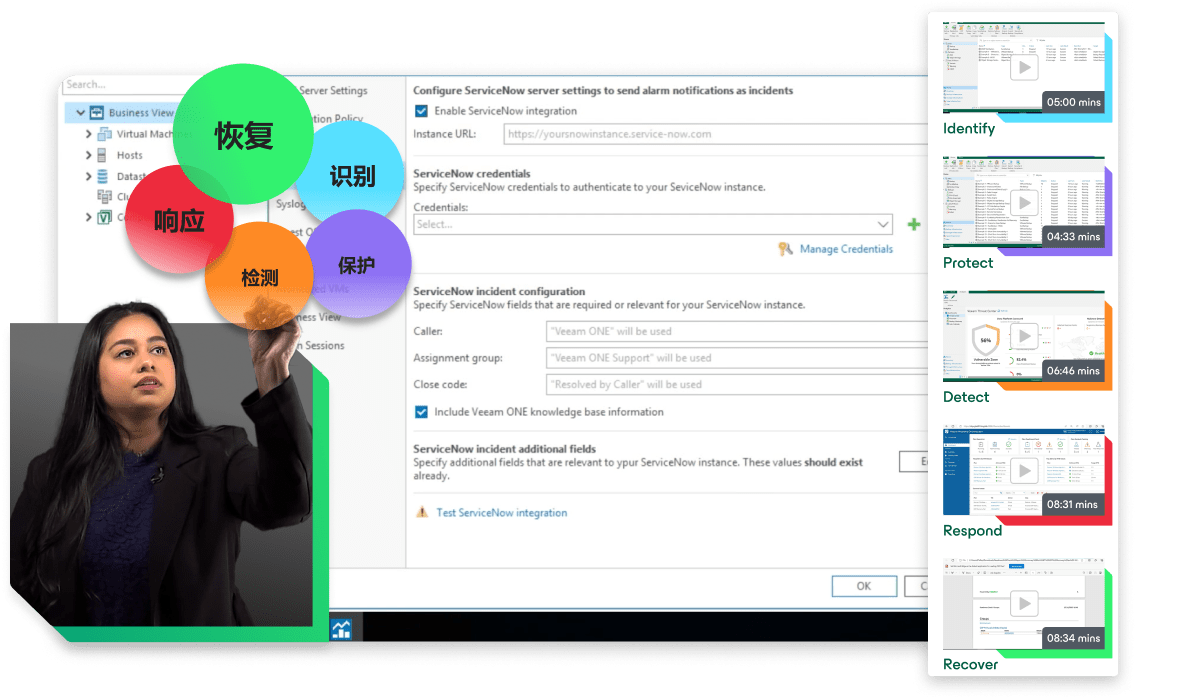Screen dimensions: 1197x700
Task: Select Hosts in the tree
Action: pyautogui.click(x=130, y=155)
